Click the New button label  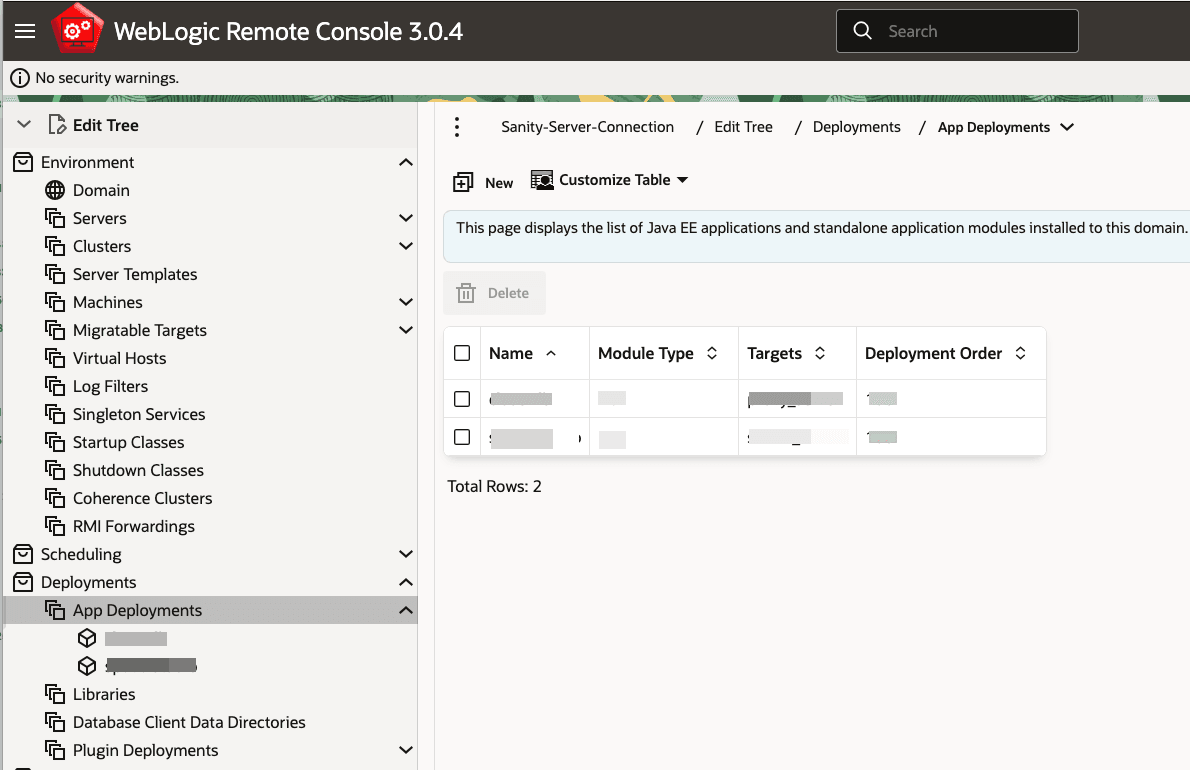[499, 183]
